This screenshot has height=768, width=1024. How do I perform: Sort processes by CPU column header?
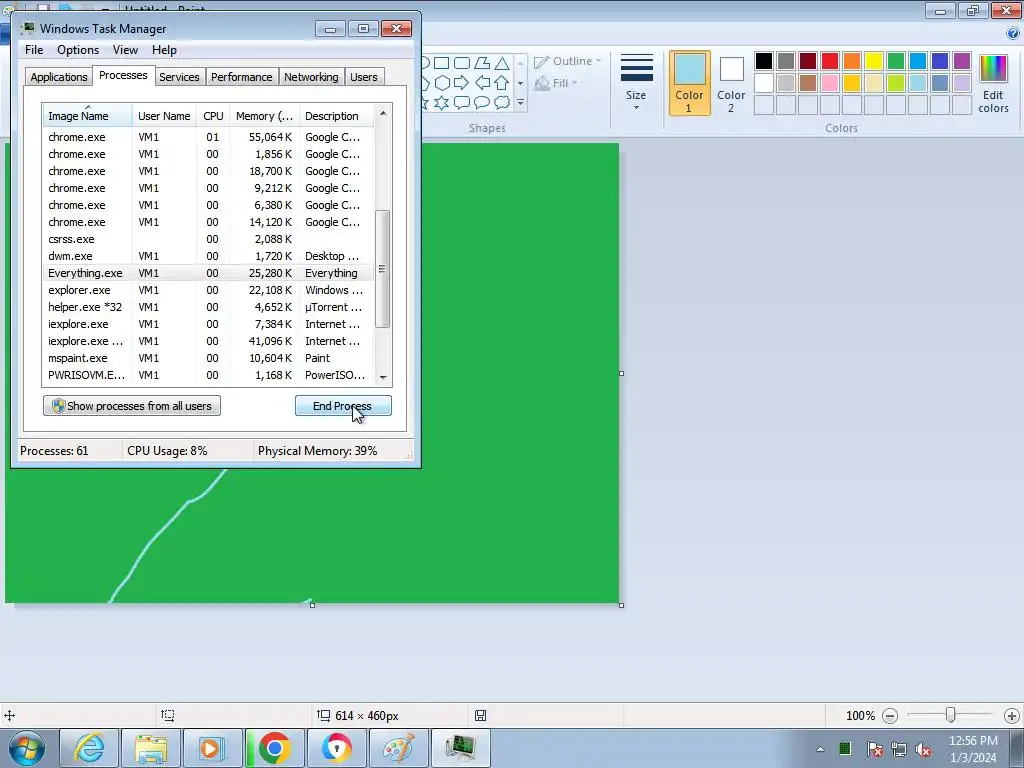[x=213, y=116]
